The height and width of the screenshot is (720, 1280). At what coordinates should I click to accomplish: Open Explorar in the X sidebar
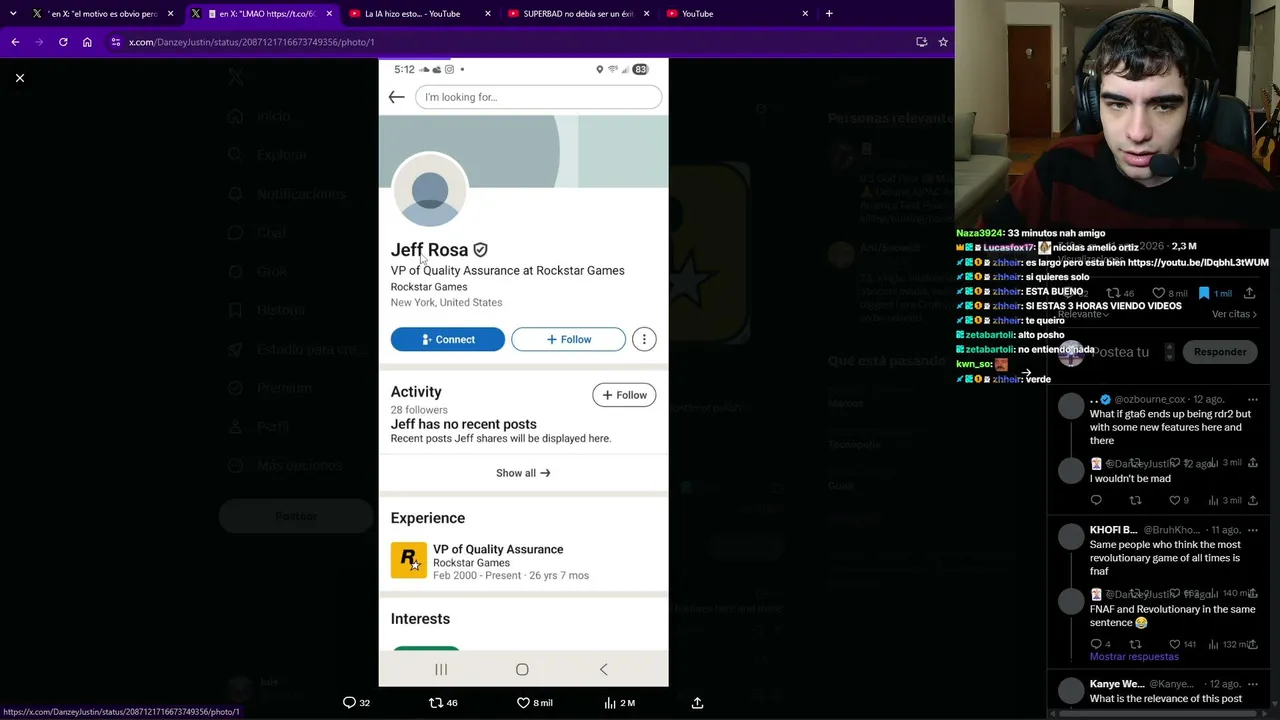pyautogui.click(x=269, y=155)
